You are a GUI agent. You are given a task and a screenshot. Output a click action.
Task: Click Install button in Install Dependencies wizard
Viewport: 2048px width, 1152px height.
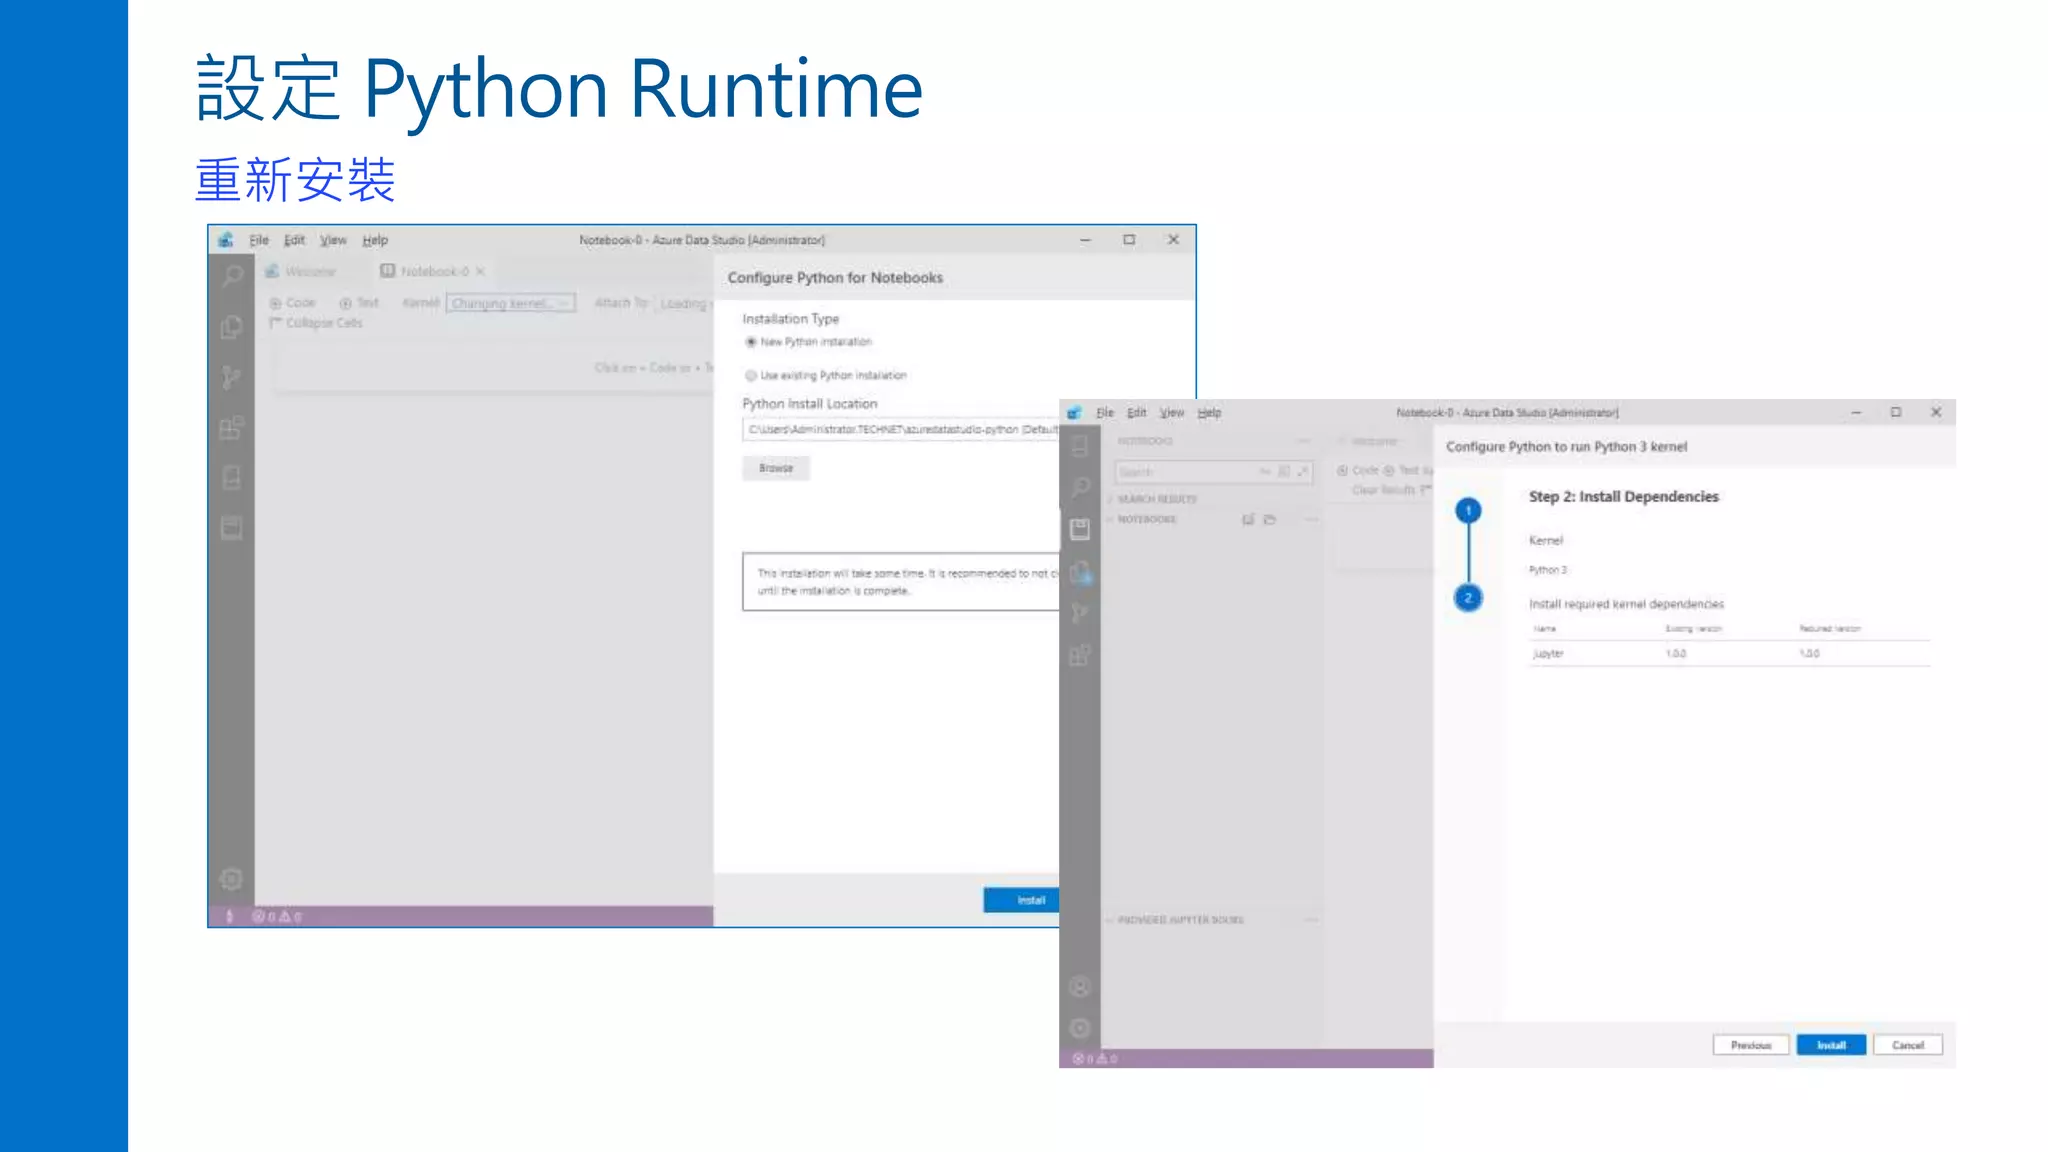tap(1831, 1045)
